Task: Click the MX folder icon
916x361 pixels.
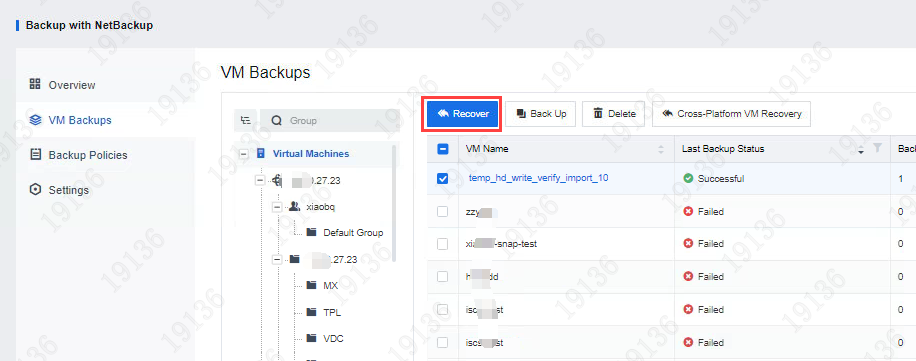Action: (312, 285)
